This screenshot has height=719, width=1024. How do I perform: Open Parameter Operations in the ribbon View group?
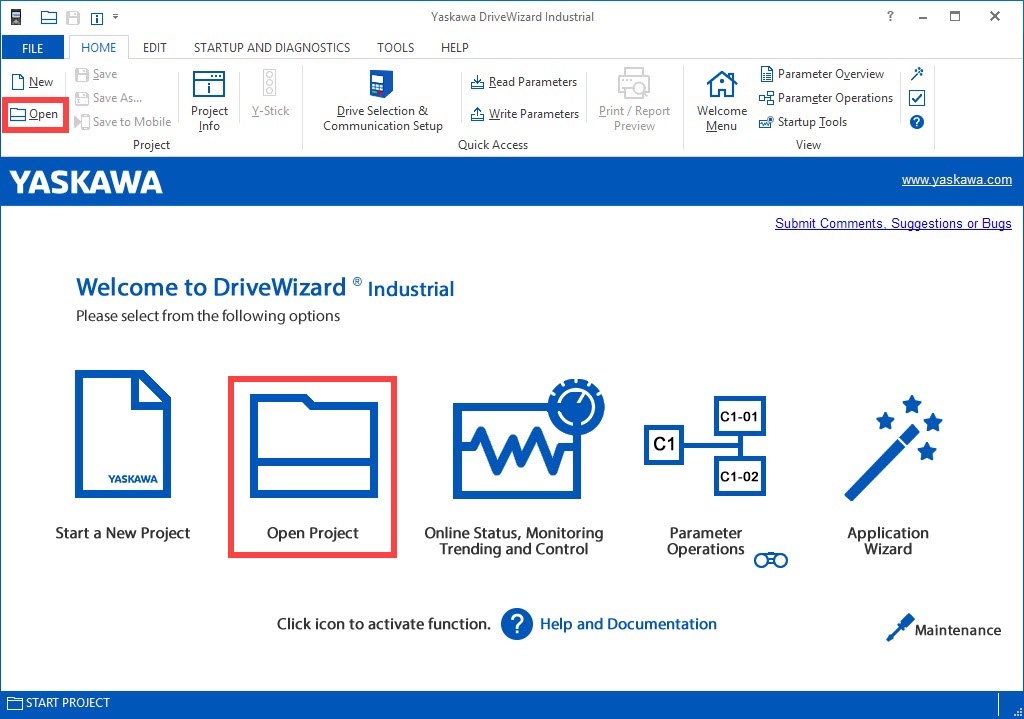[x=825, y=98]
